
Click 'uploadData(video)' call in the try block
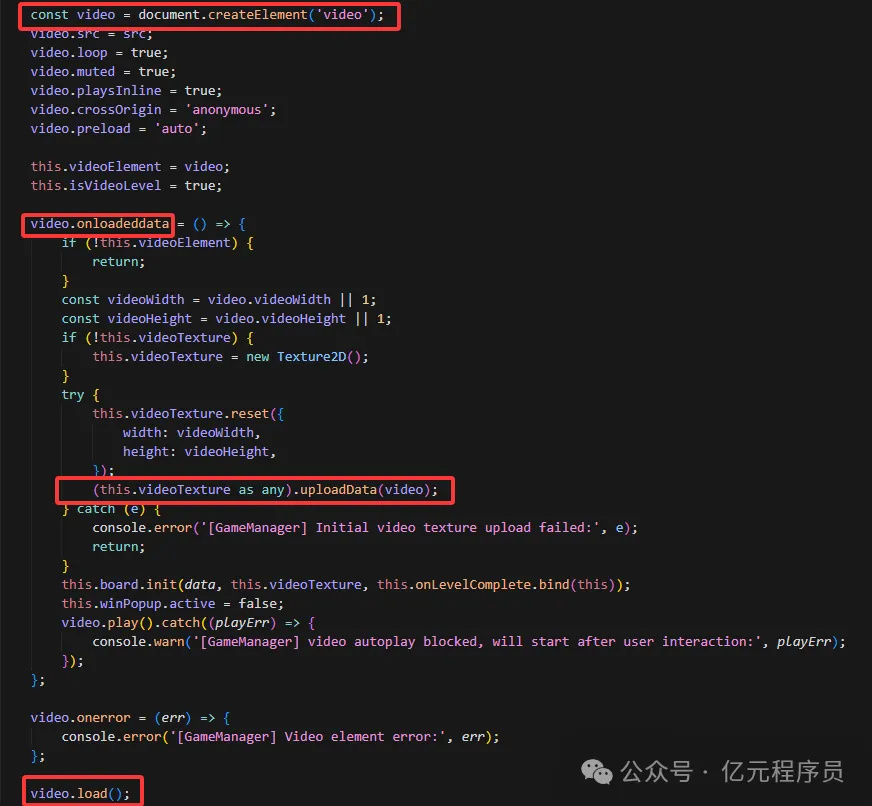pos(365,489)
